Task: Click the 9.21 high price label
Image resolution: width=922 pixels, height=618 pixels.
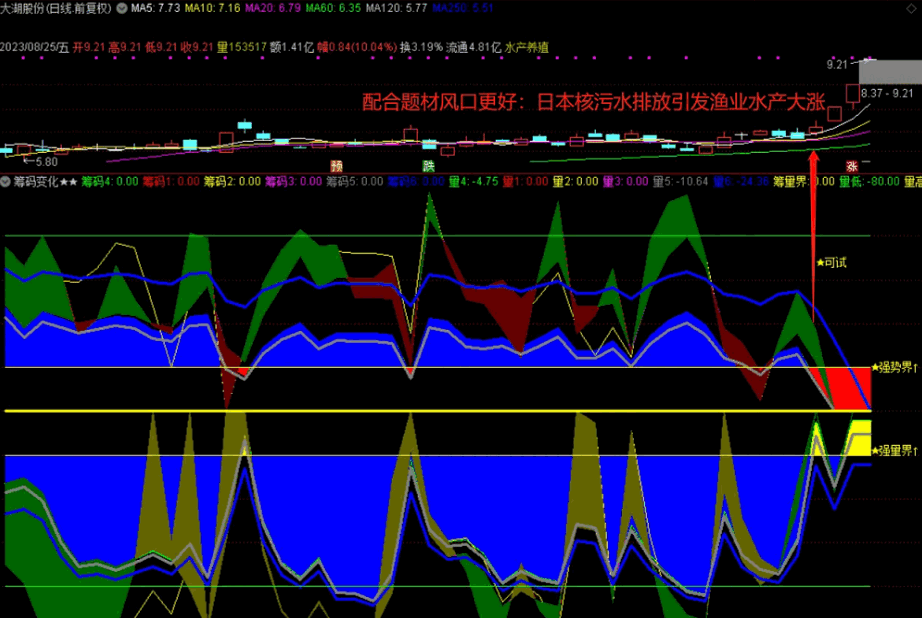Action: tap(837, 65)
